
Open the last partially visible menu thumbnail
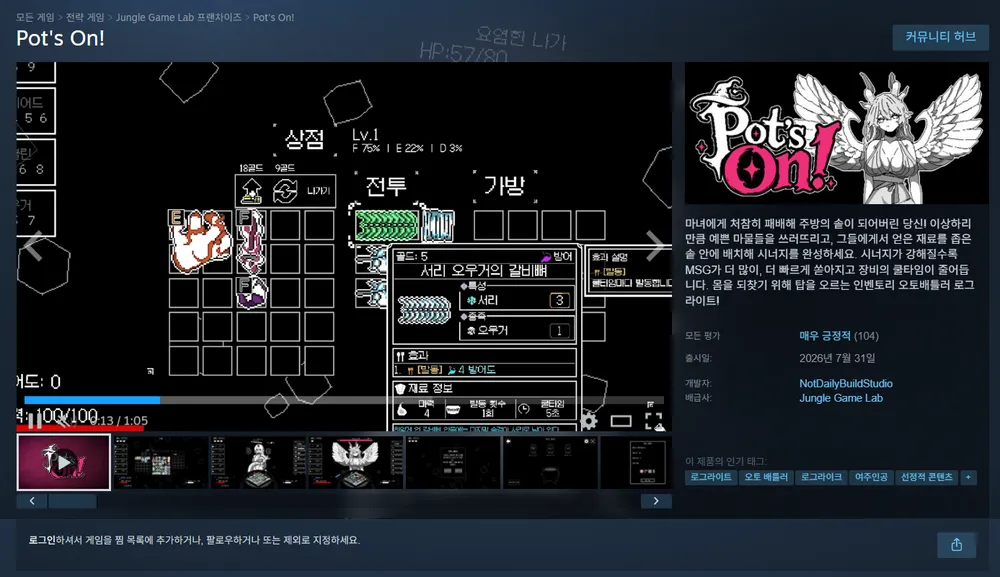tap(636, 462)
